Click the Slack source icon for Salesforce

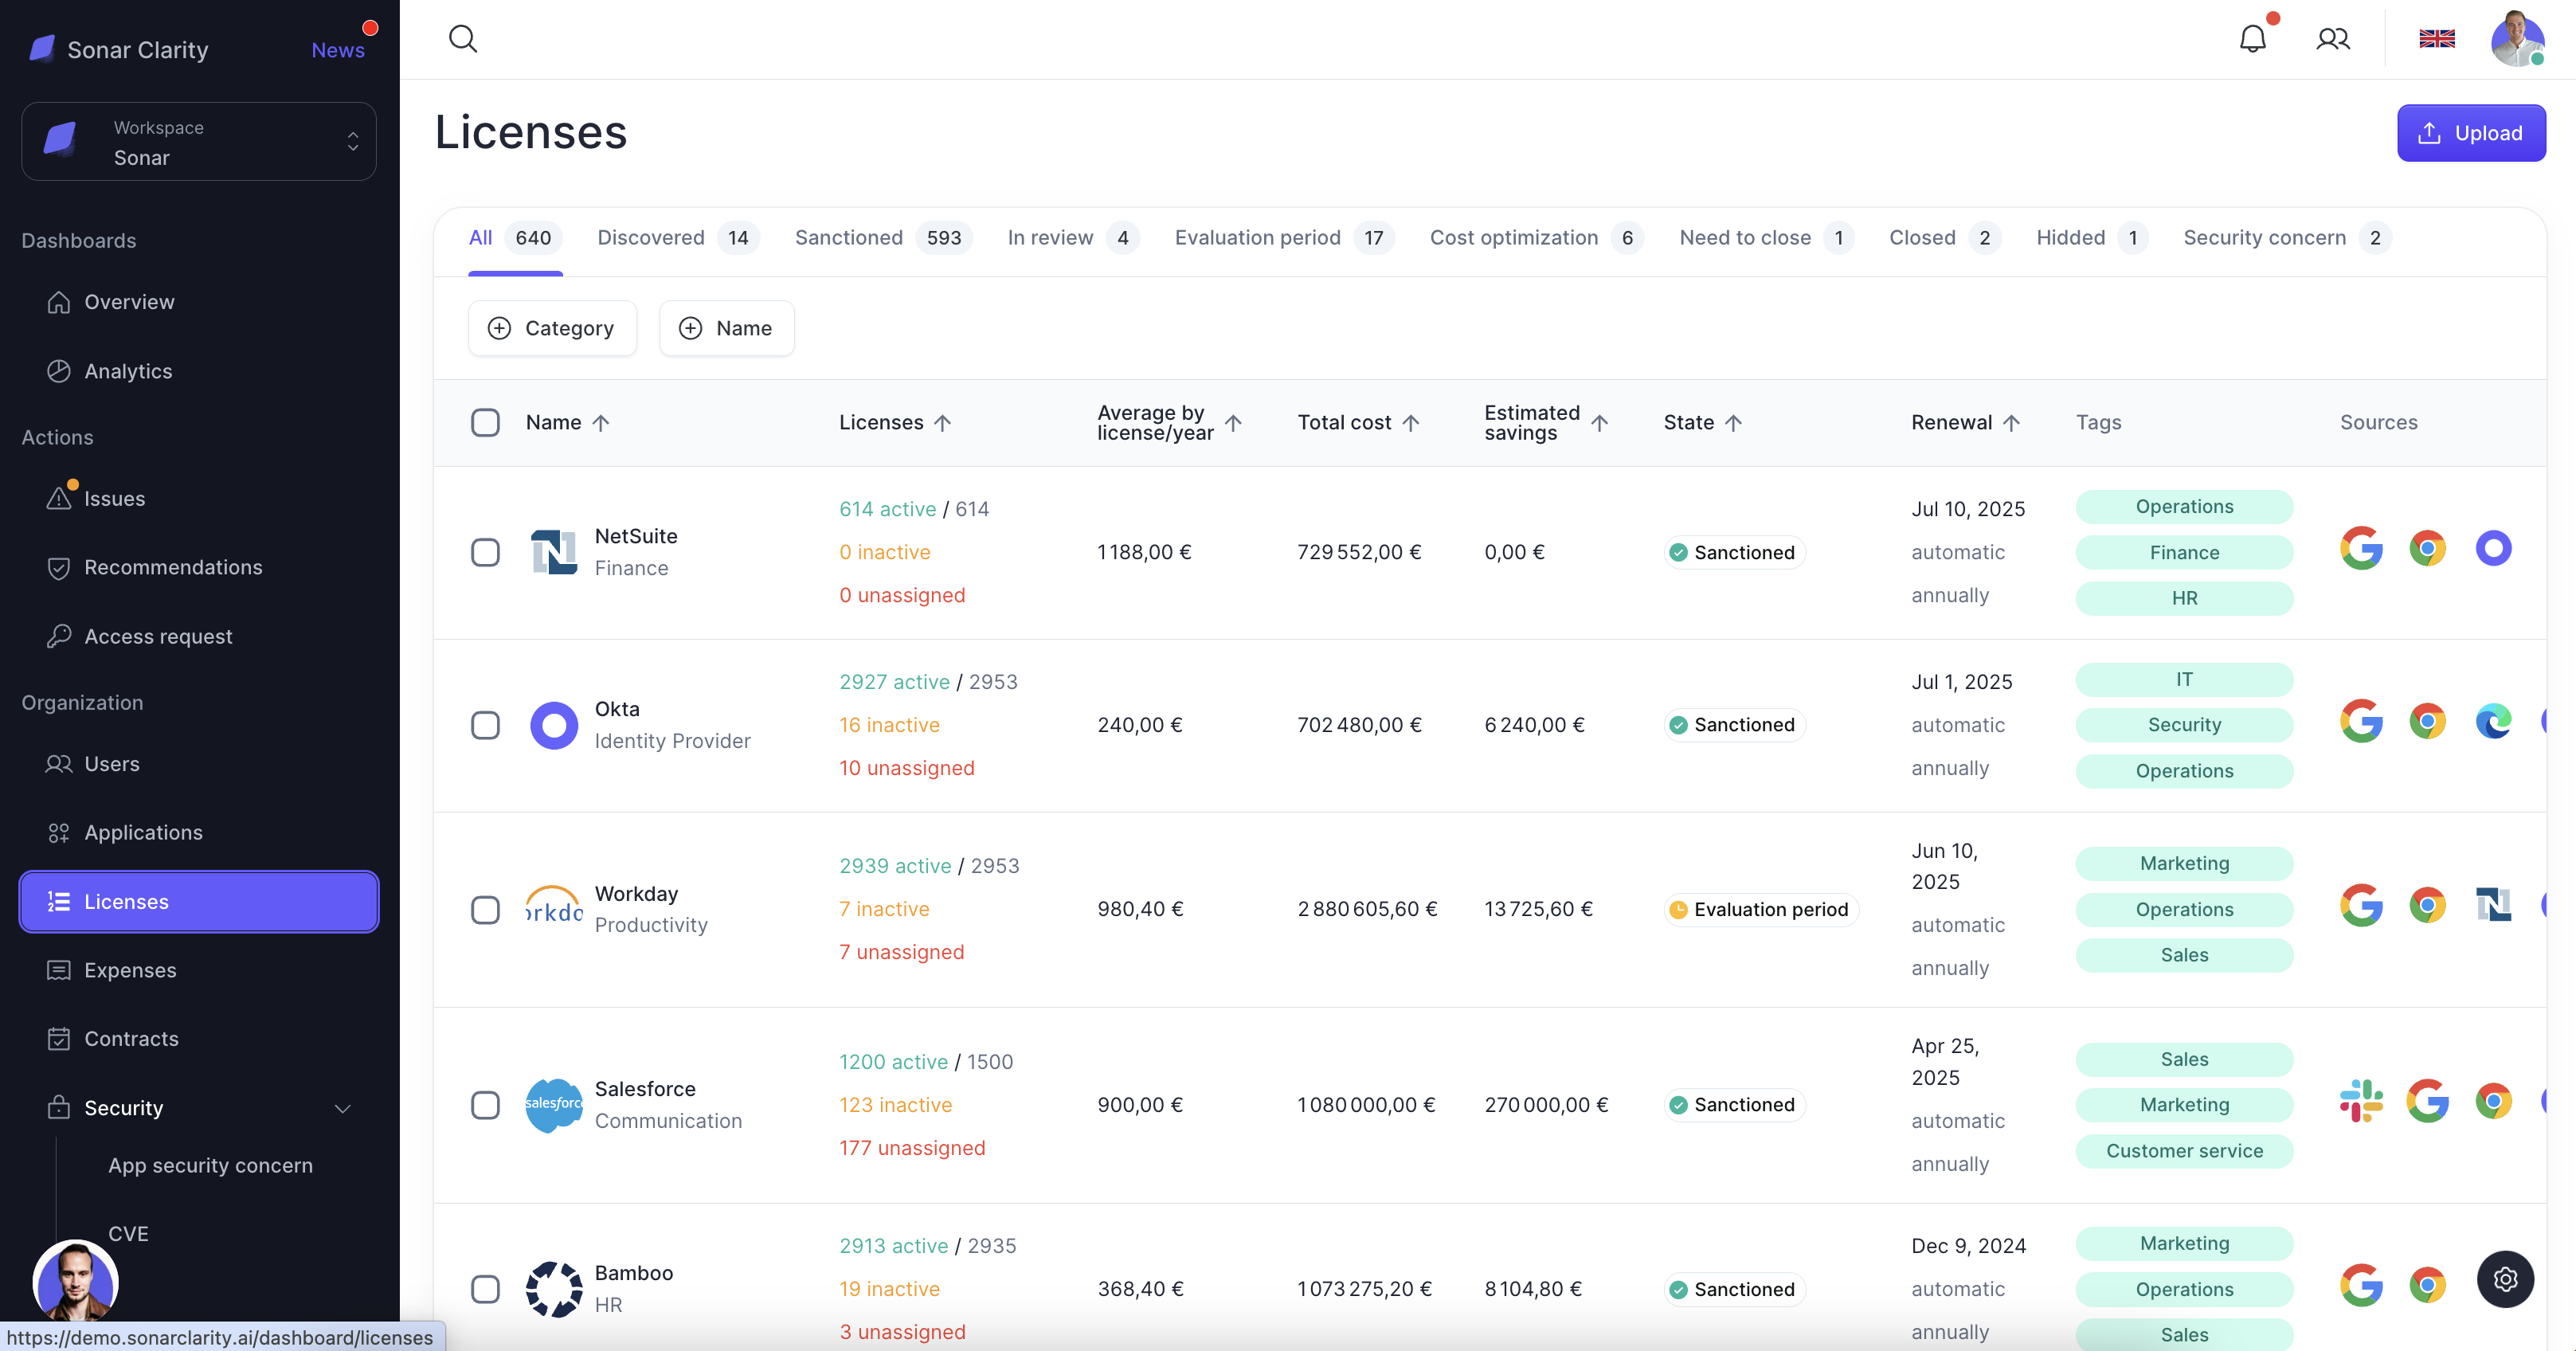(x=2361, y=1101)
